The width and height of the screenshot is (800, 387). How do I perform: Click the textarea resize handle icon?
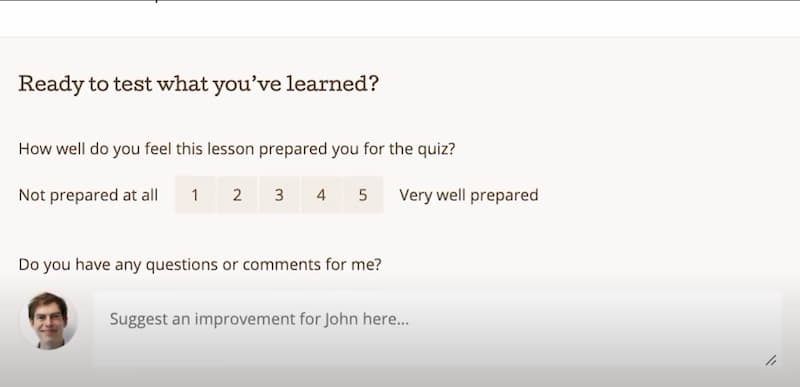770,360
